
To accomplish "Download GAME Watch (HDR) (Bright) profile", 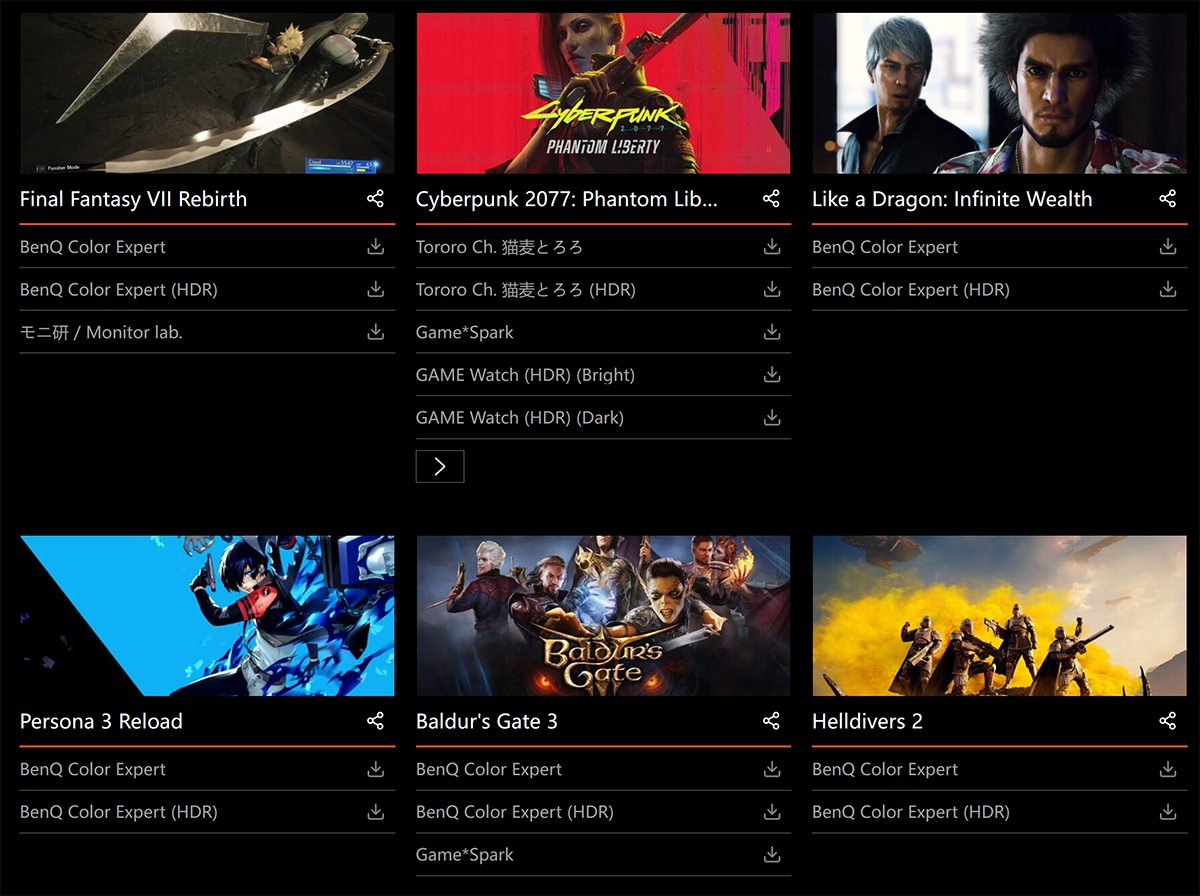I will [772, 375].
